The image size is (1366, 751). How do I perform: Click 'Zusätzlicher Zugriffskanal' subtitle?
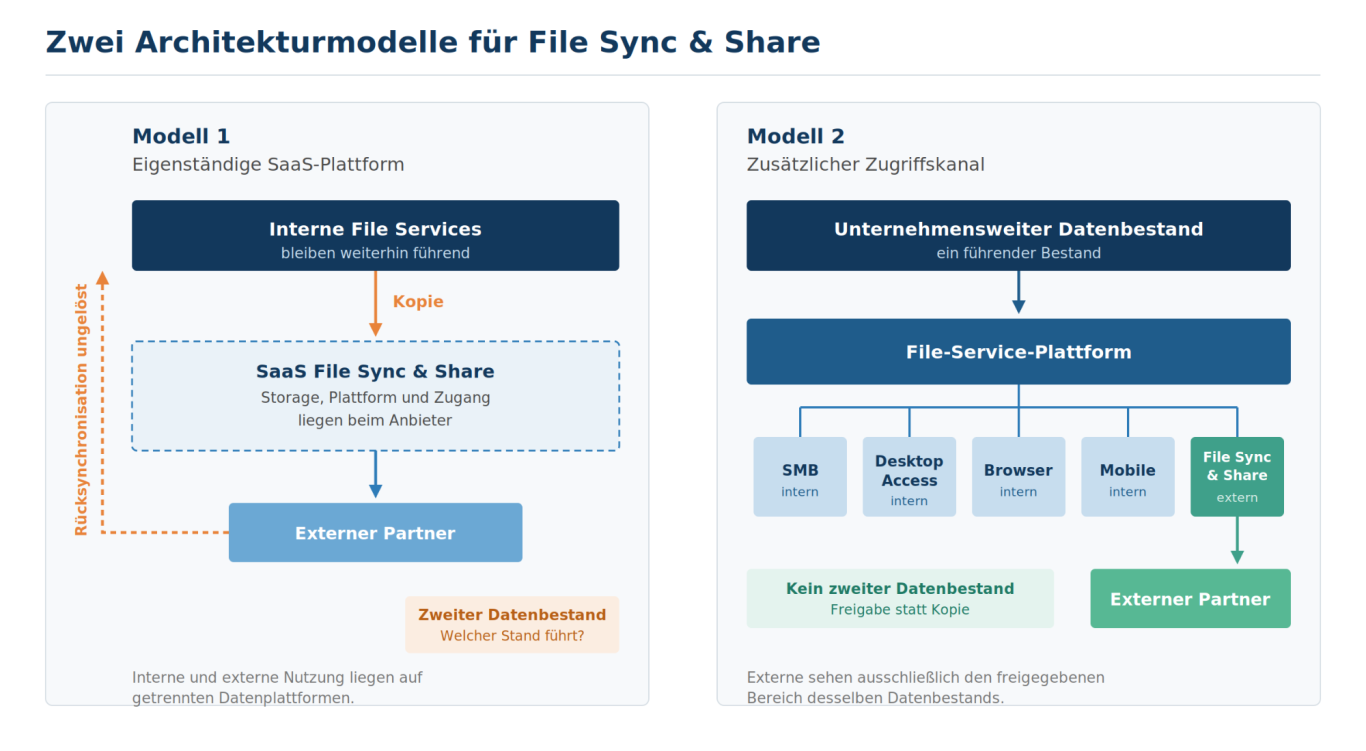coord(866,164)
